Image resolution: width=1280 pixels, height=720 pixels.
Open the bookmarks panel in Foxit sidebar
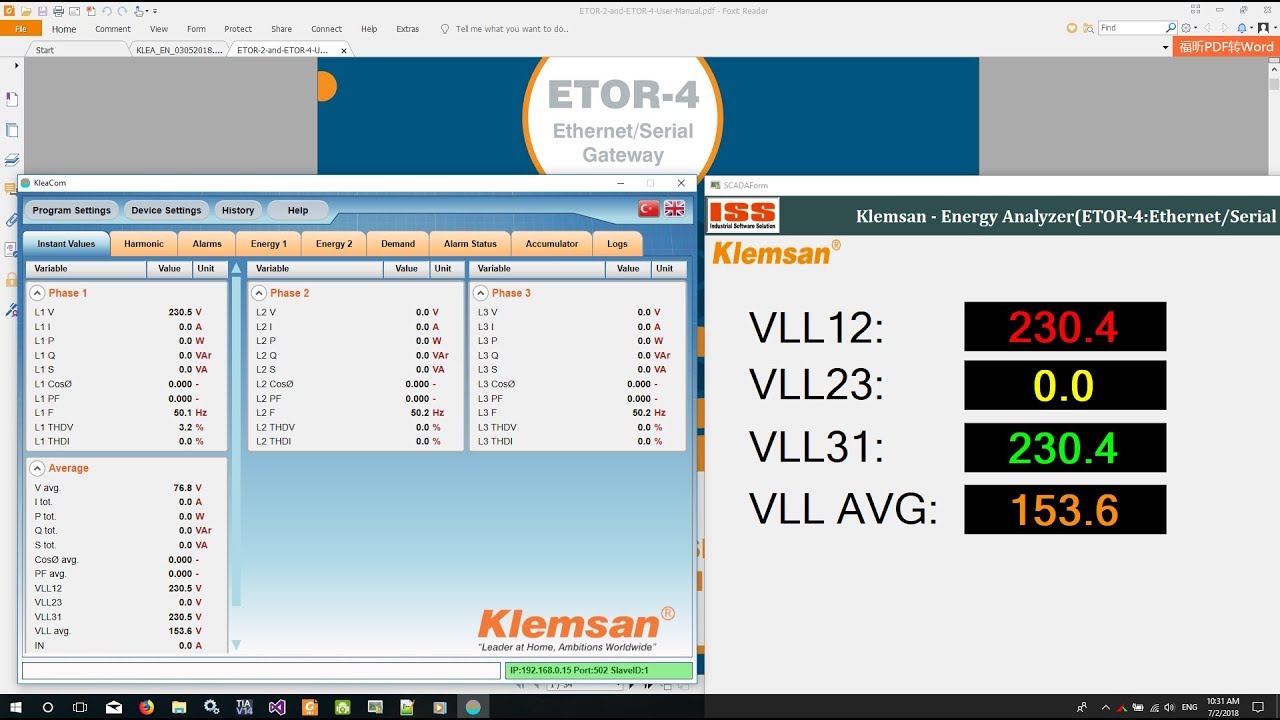tap(12, 99)
